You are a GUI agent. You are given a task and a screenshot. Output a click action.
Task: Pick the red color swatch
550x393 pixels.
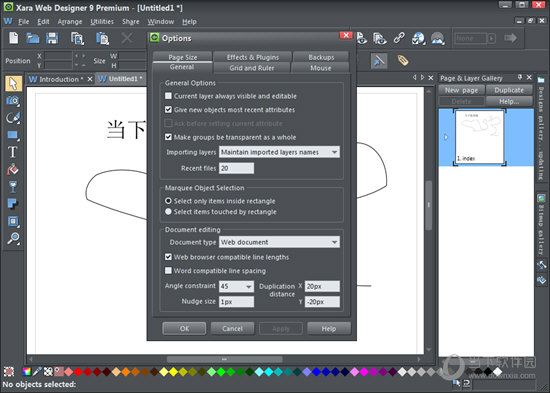[x=78, y=371]
